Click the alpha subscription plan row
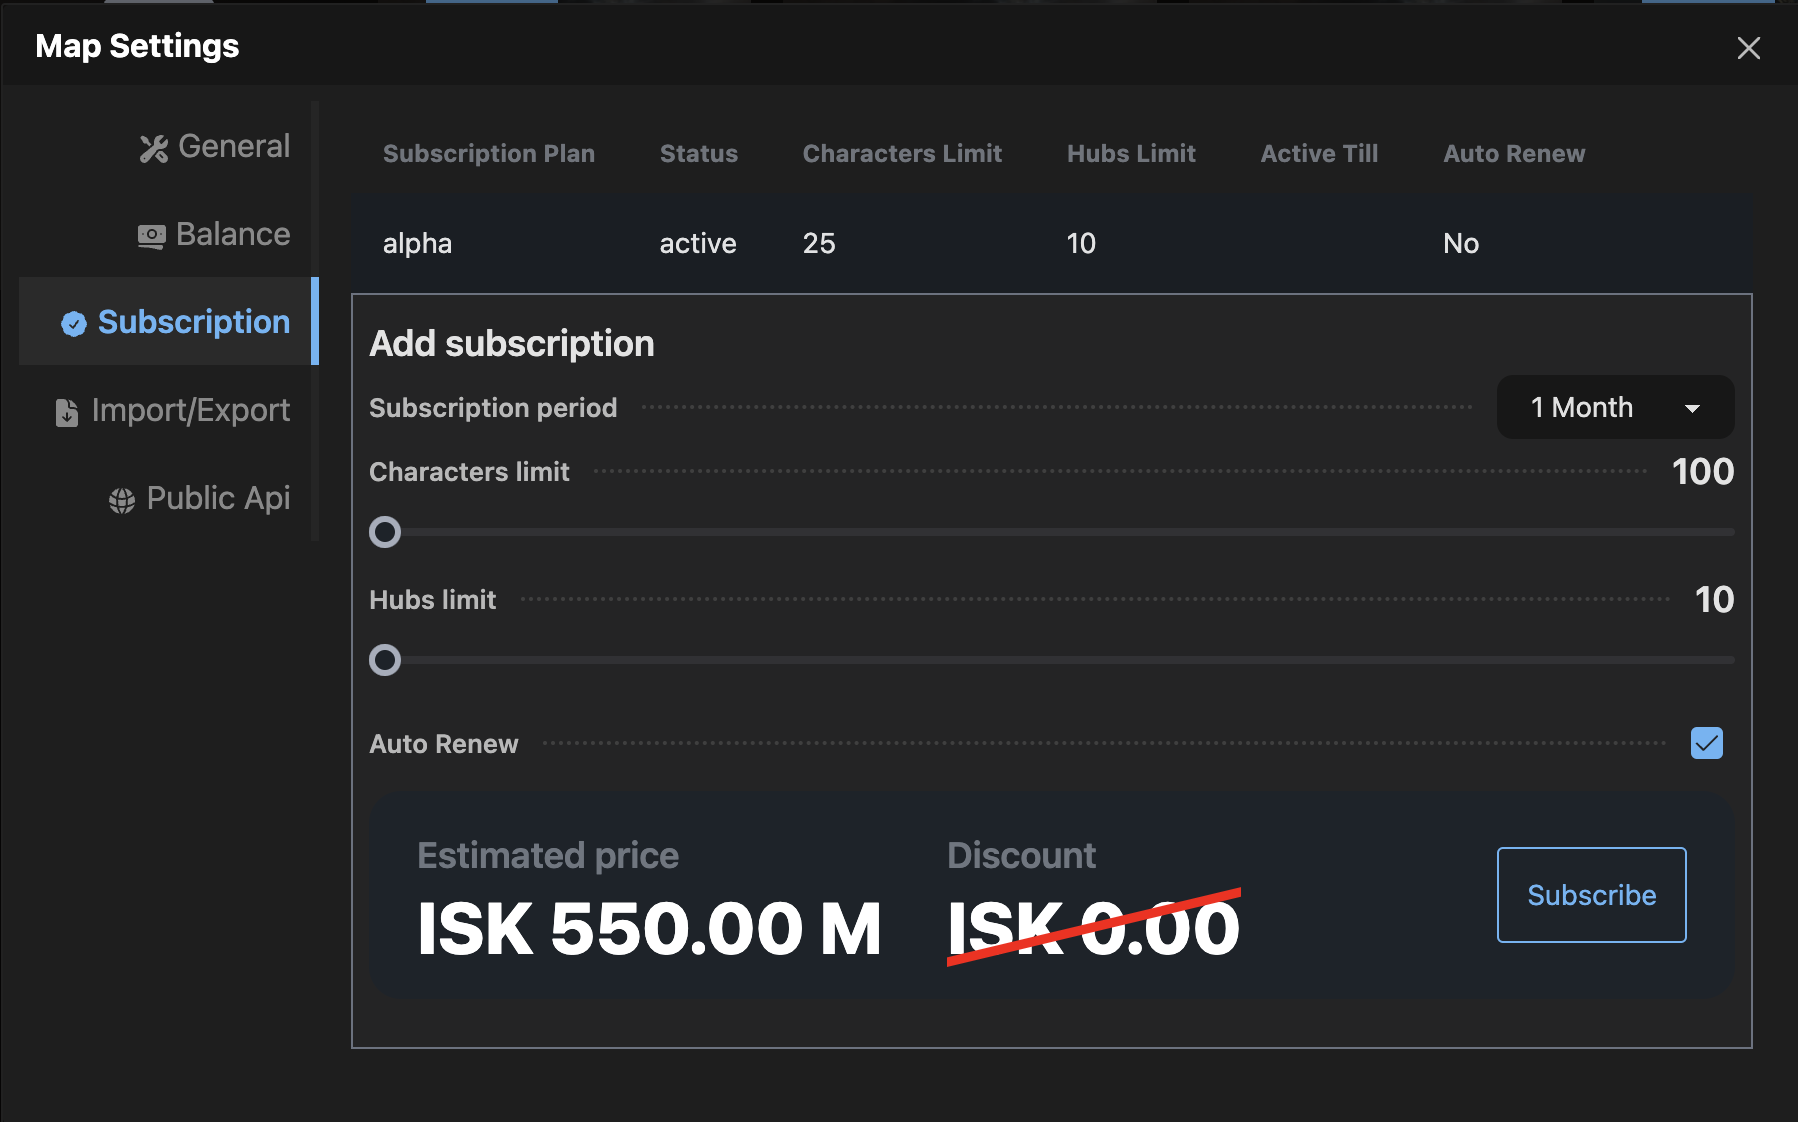 click(x=417, y=243)
